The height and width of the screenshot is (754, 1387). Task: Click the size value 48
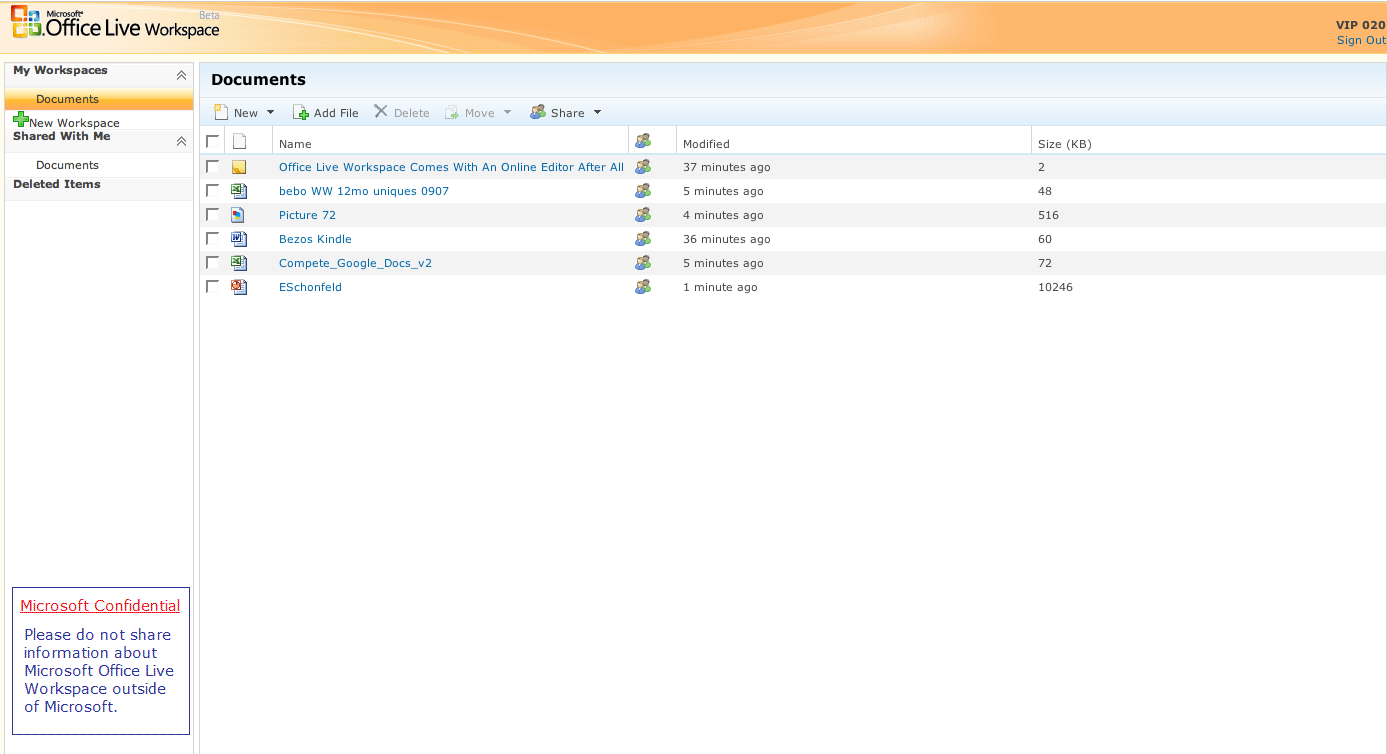point(1045,191)
